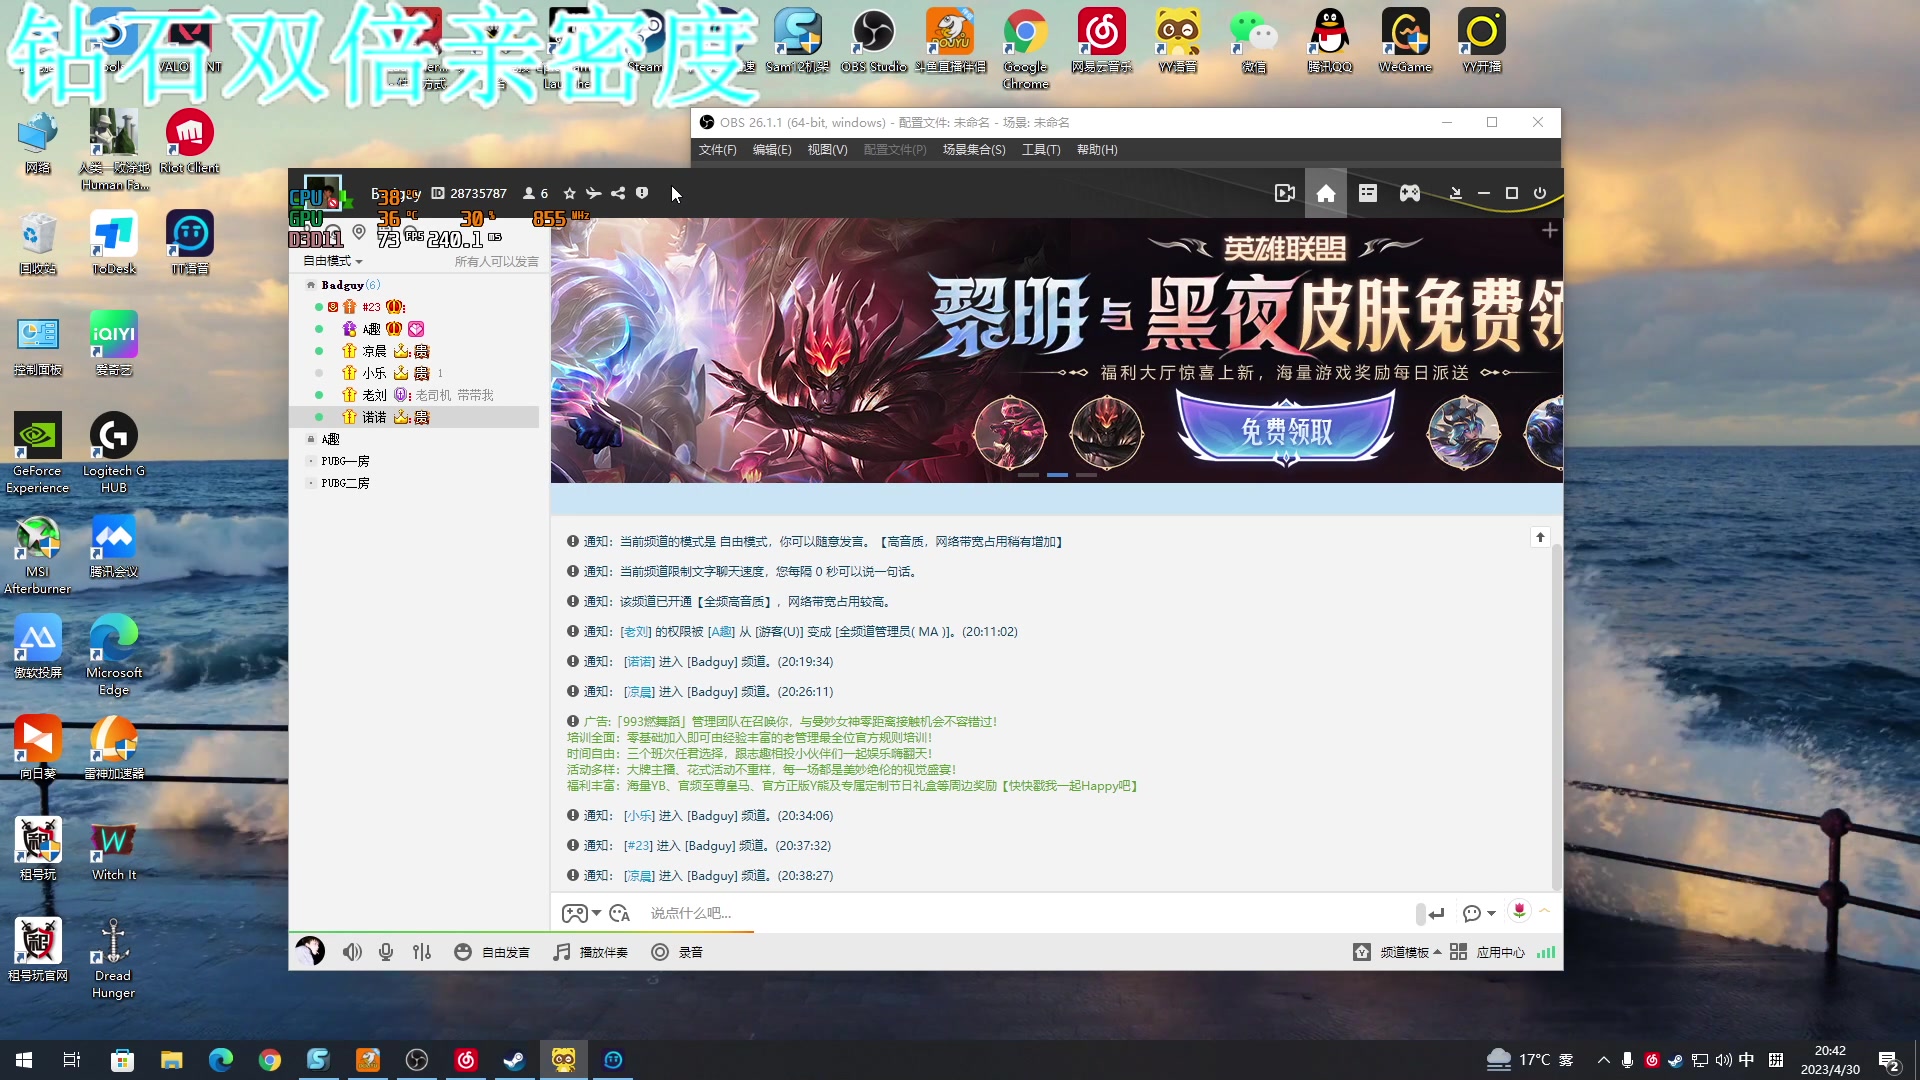This screenshot has height=1080, width=1920.
Task: Send a flower with the rose icon
Action: click(1519, 910)
